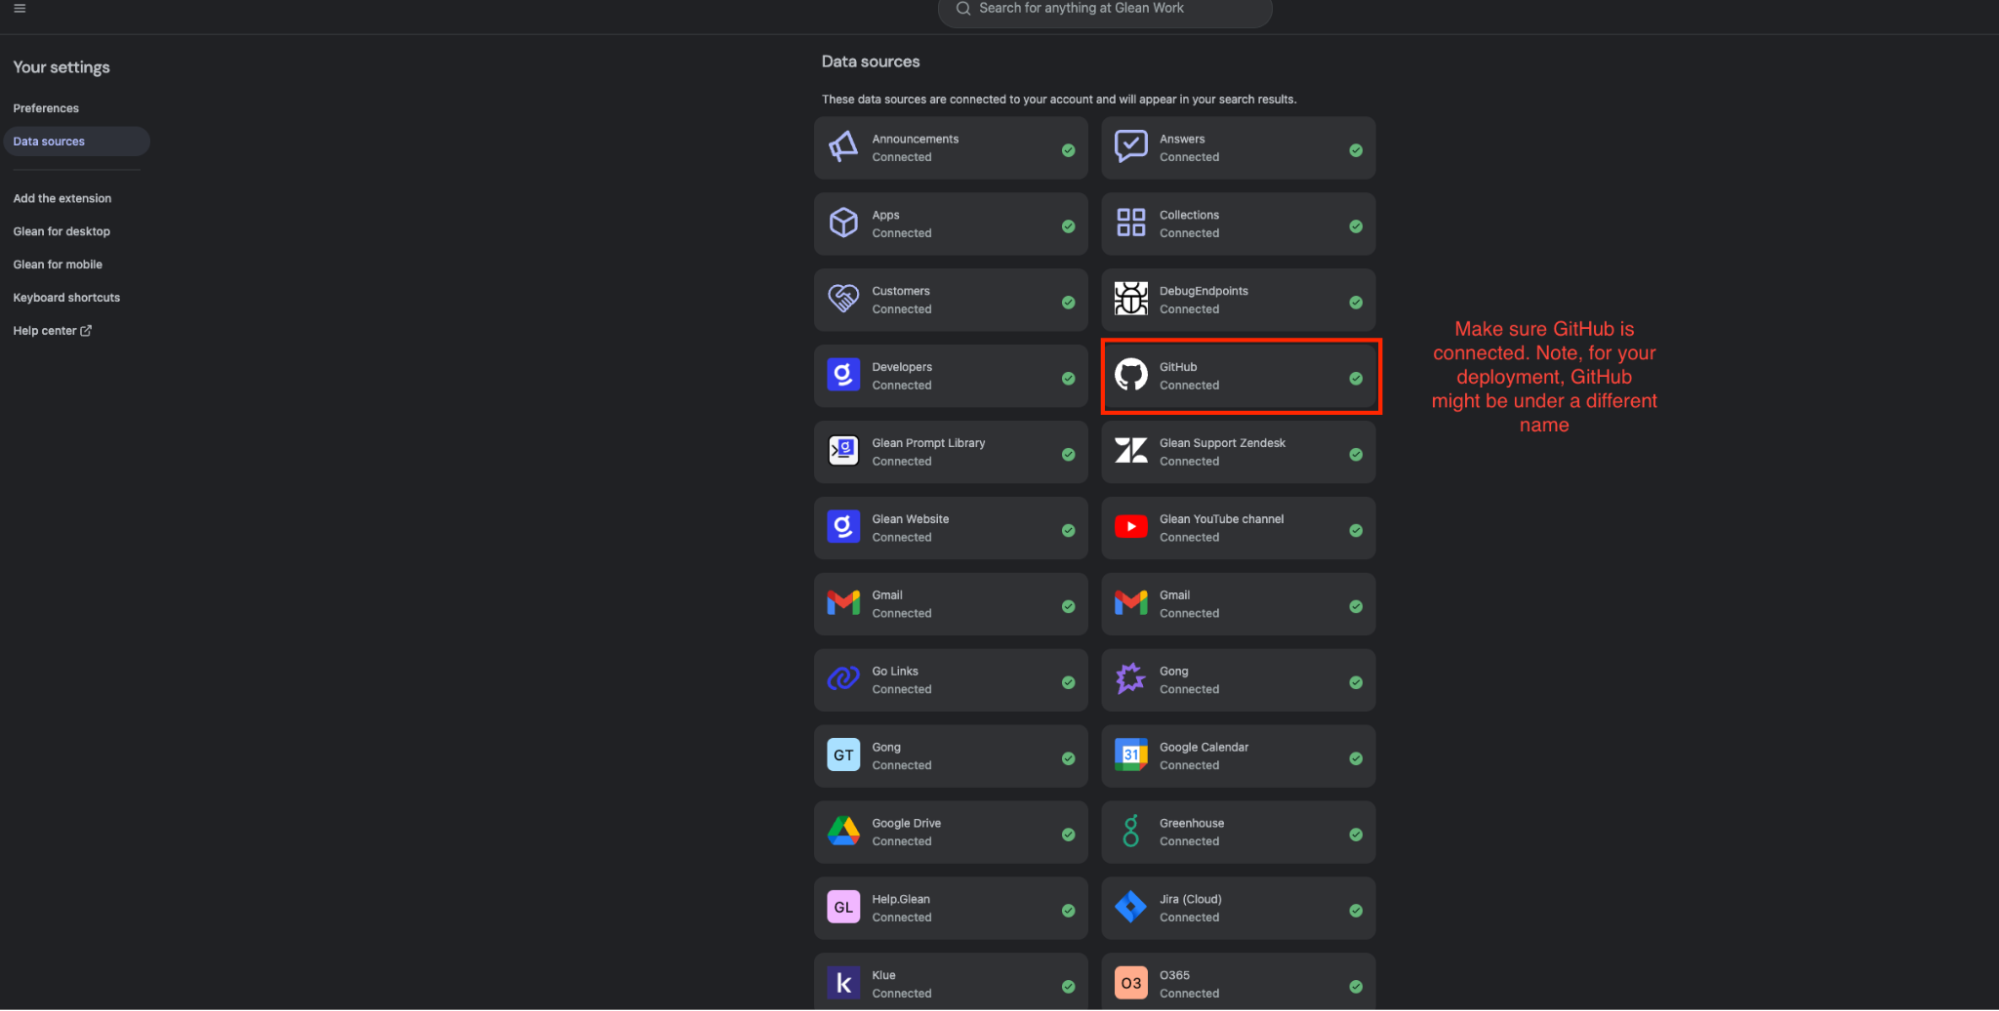Click the green check on Jira (Cloud)

(1356, 910)
